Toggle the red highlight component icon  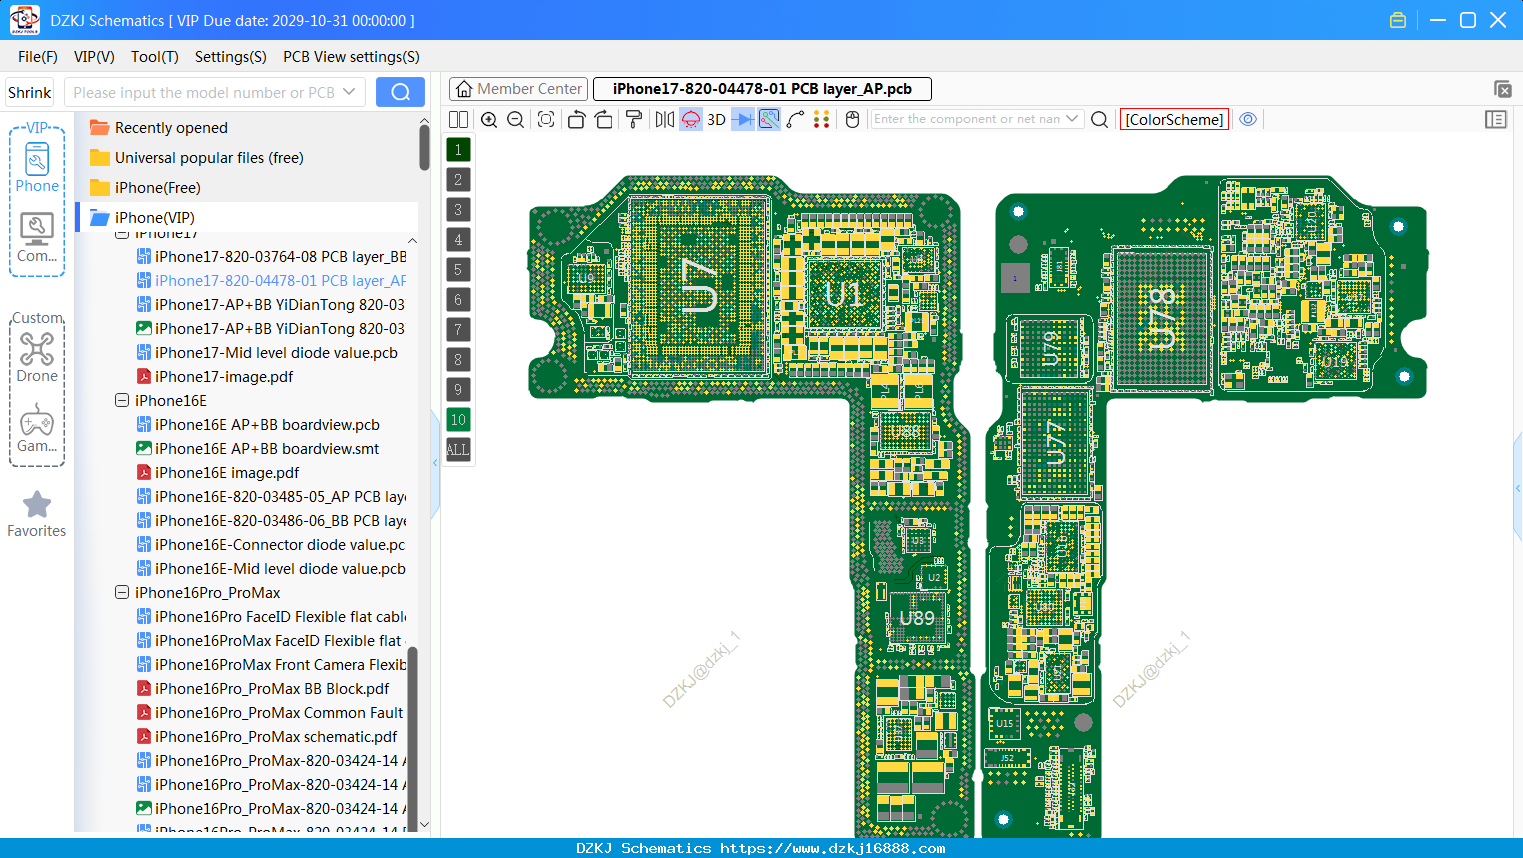pos(691,119)
